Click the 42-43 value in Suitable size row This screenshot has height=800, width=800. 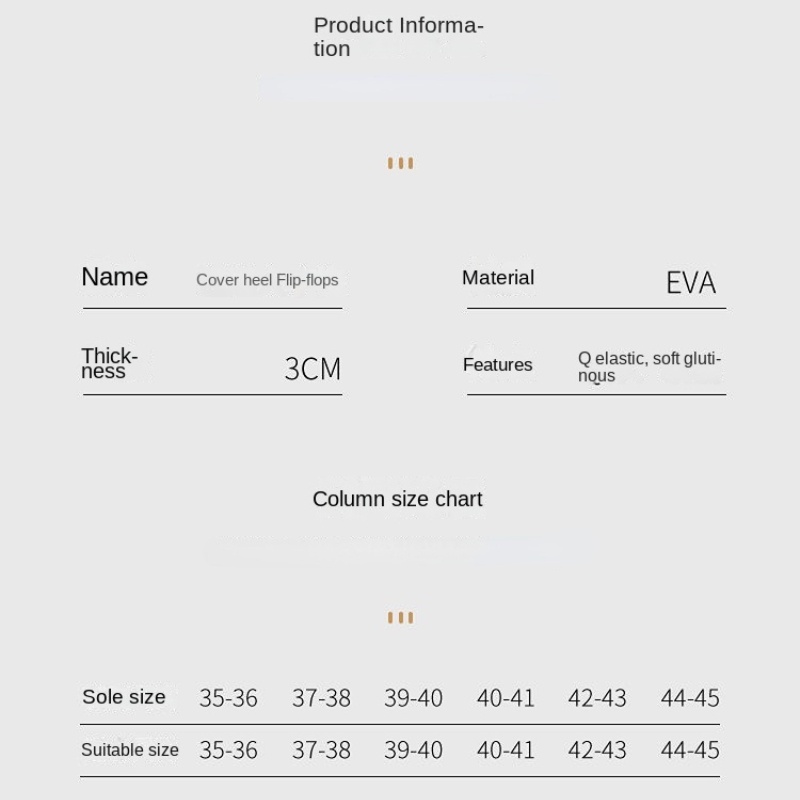point(597,750)
